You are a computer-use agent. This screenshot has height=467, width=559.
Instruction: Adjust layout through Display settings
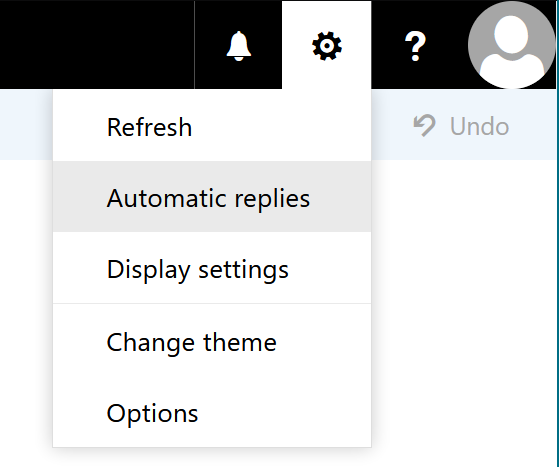pyautogui.click(x=212, y=268)
